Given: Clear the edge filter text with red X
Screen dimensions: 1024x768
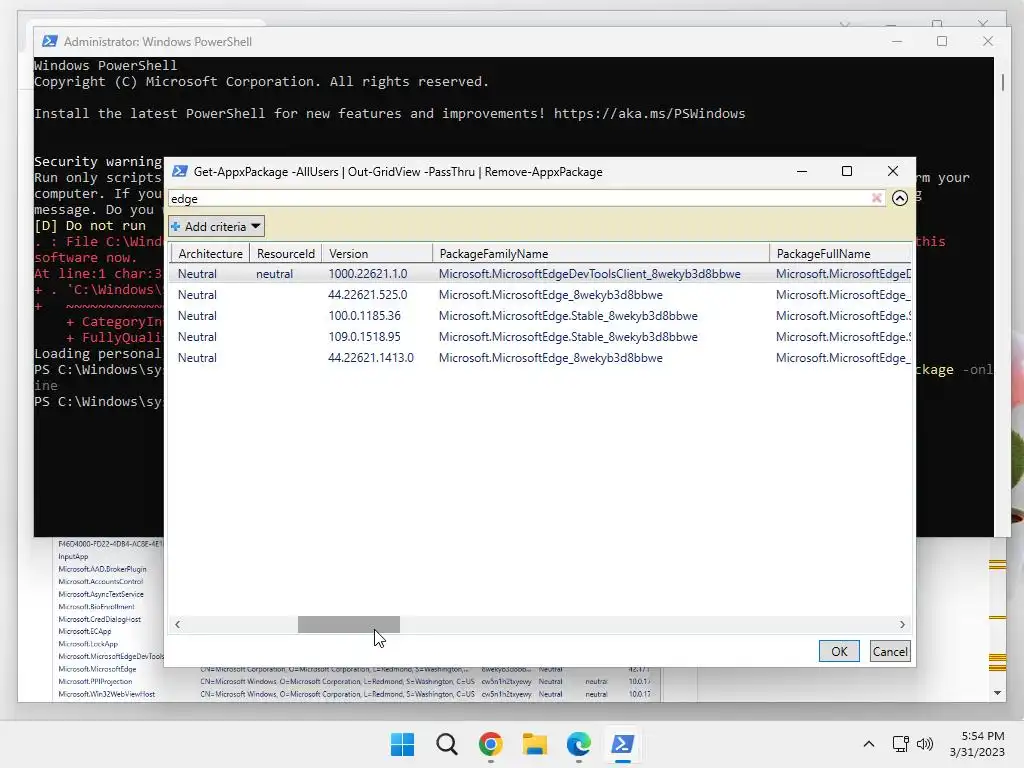Looking at the screenshot, I should (876, 198).
